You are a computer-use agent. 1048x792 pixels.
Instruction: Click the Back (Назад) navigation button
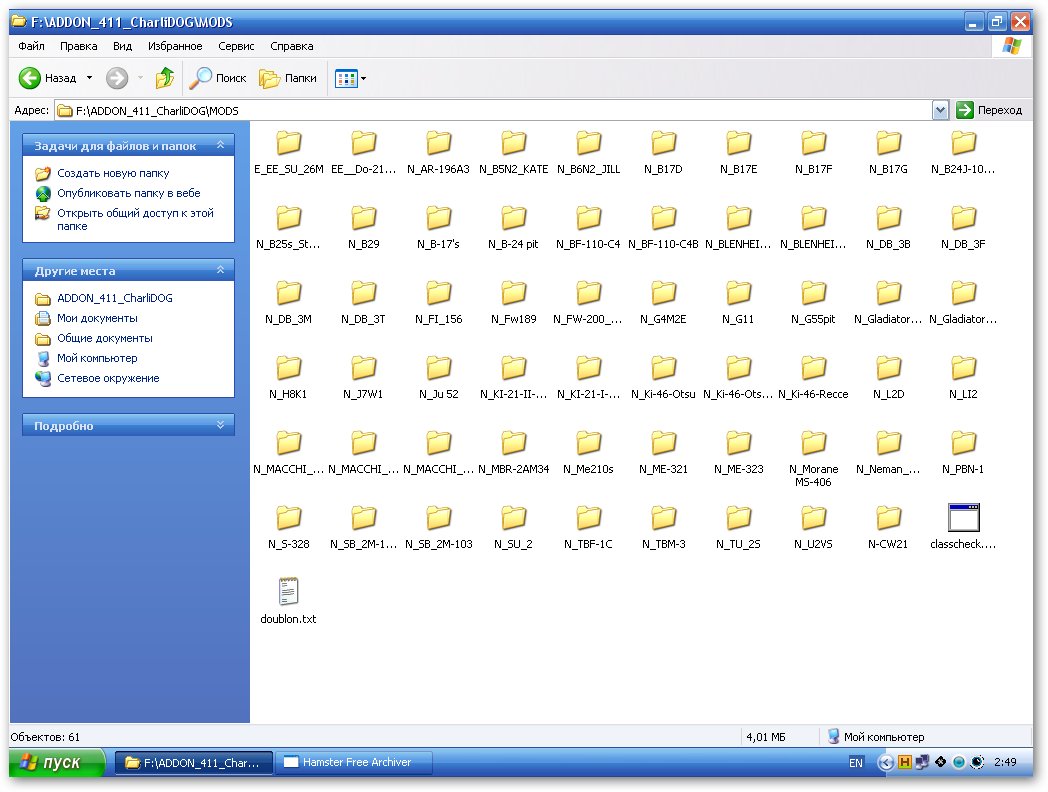tap(47, 78)
